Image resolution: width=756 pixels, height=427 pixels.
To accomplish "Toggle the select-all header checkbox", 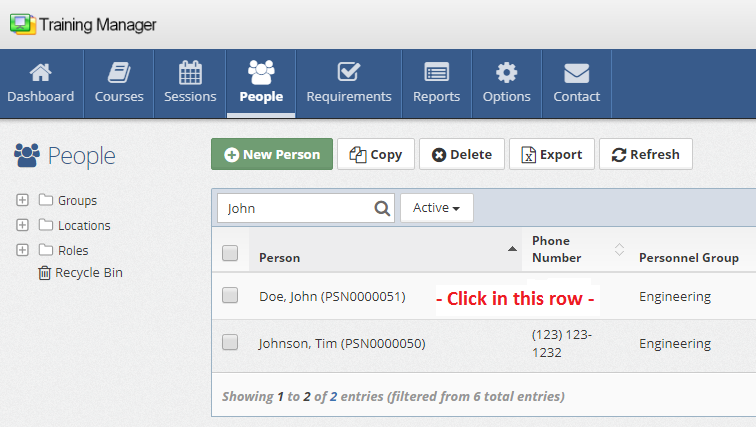I will pyautogui.click(x=230, y=253).
